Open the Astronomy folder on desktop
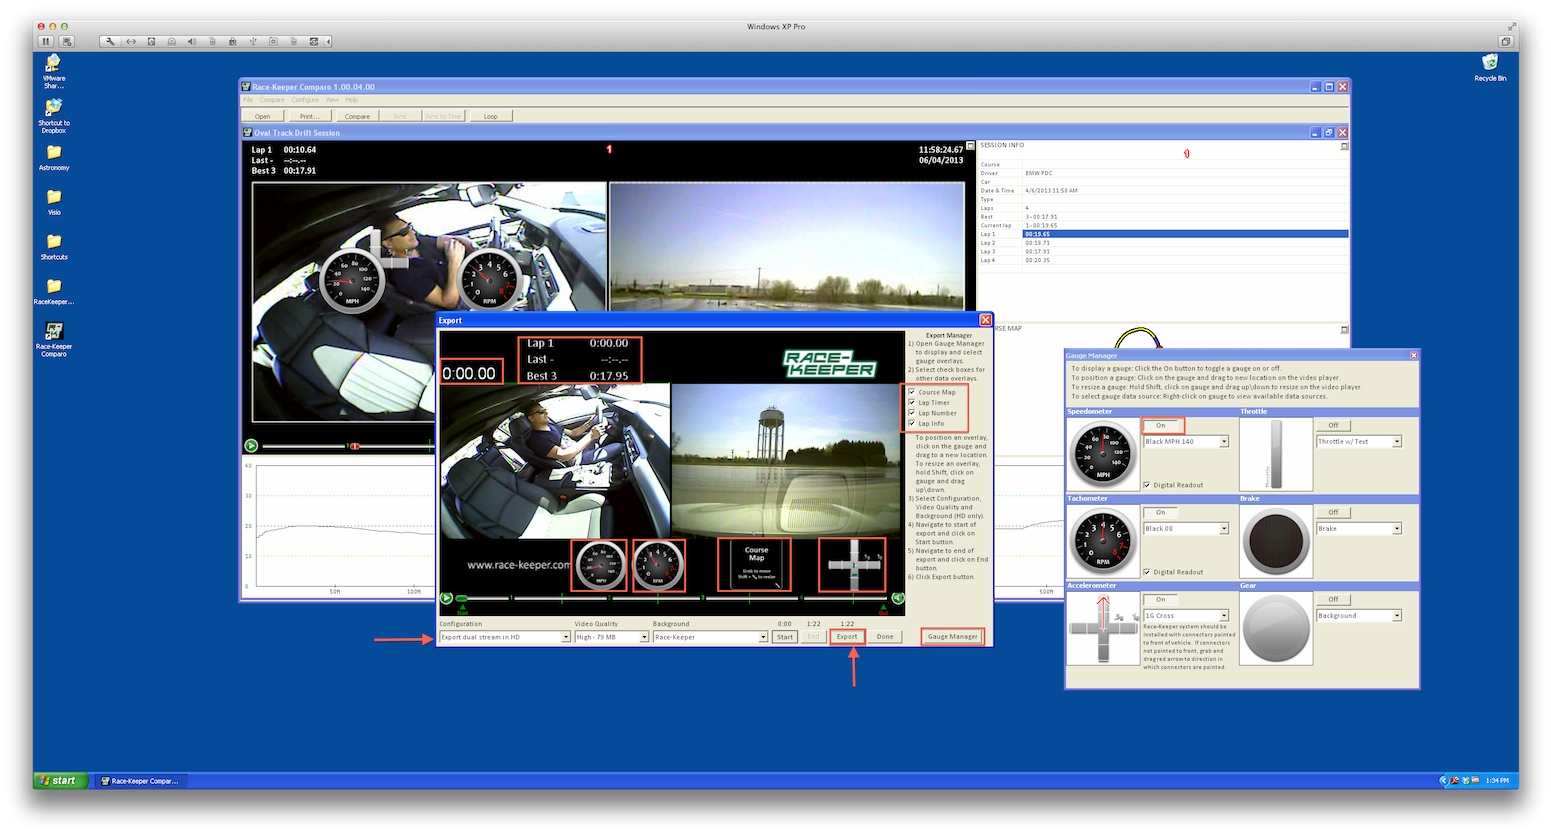Viewport: 1551px width, 835px height. click(54, 158)
